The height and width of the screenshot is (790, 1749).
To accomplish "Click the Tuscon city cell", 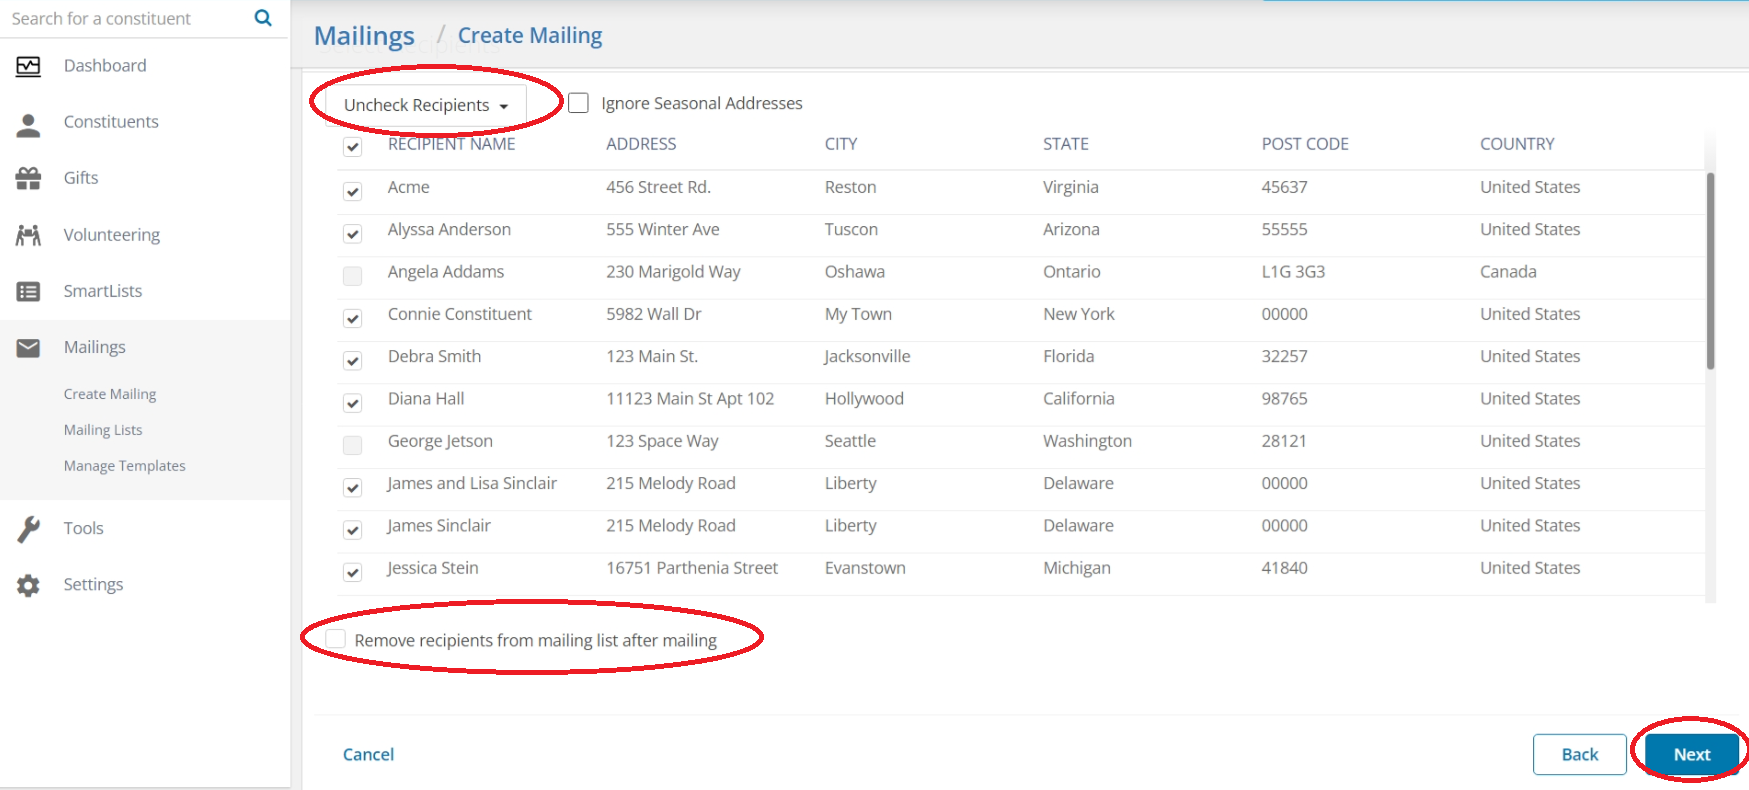I will click(851, 229).
